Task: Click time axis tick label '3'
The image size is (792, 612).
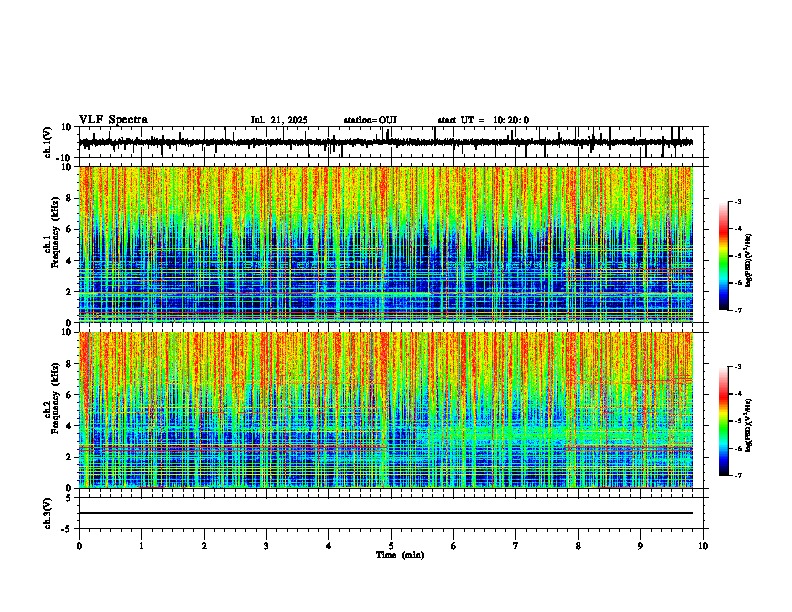Action: click(266, 546)
